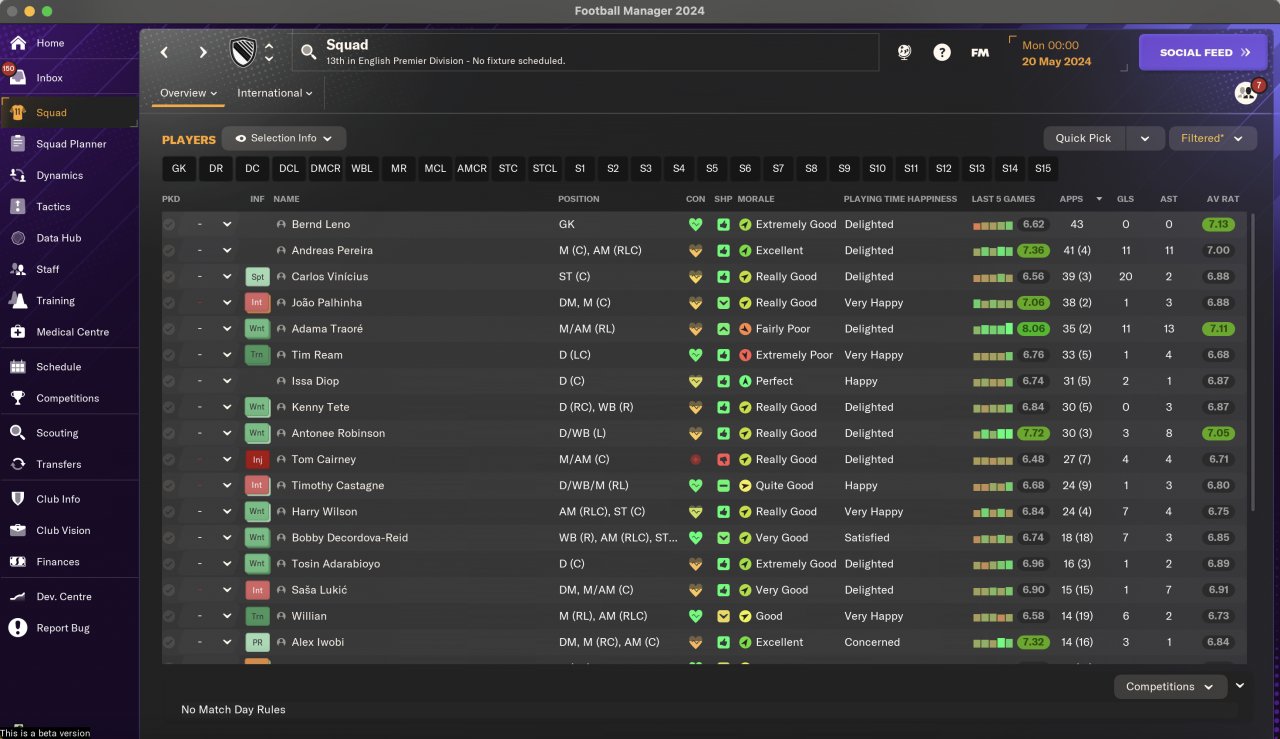Open the Filtered dropdown
Image resolution: width=1280 pixels, height=739 pixels.
pyautogui.click(x=1212, y=138)
